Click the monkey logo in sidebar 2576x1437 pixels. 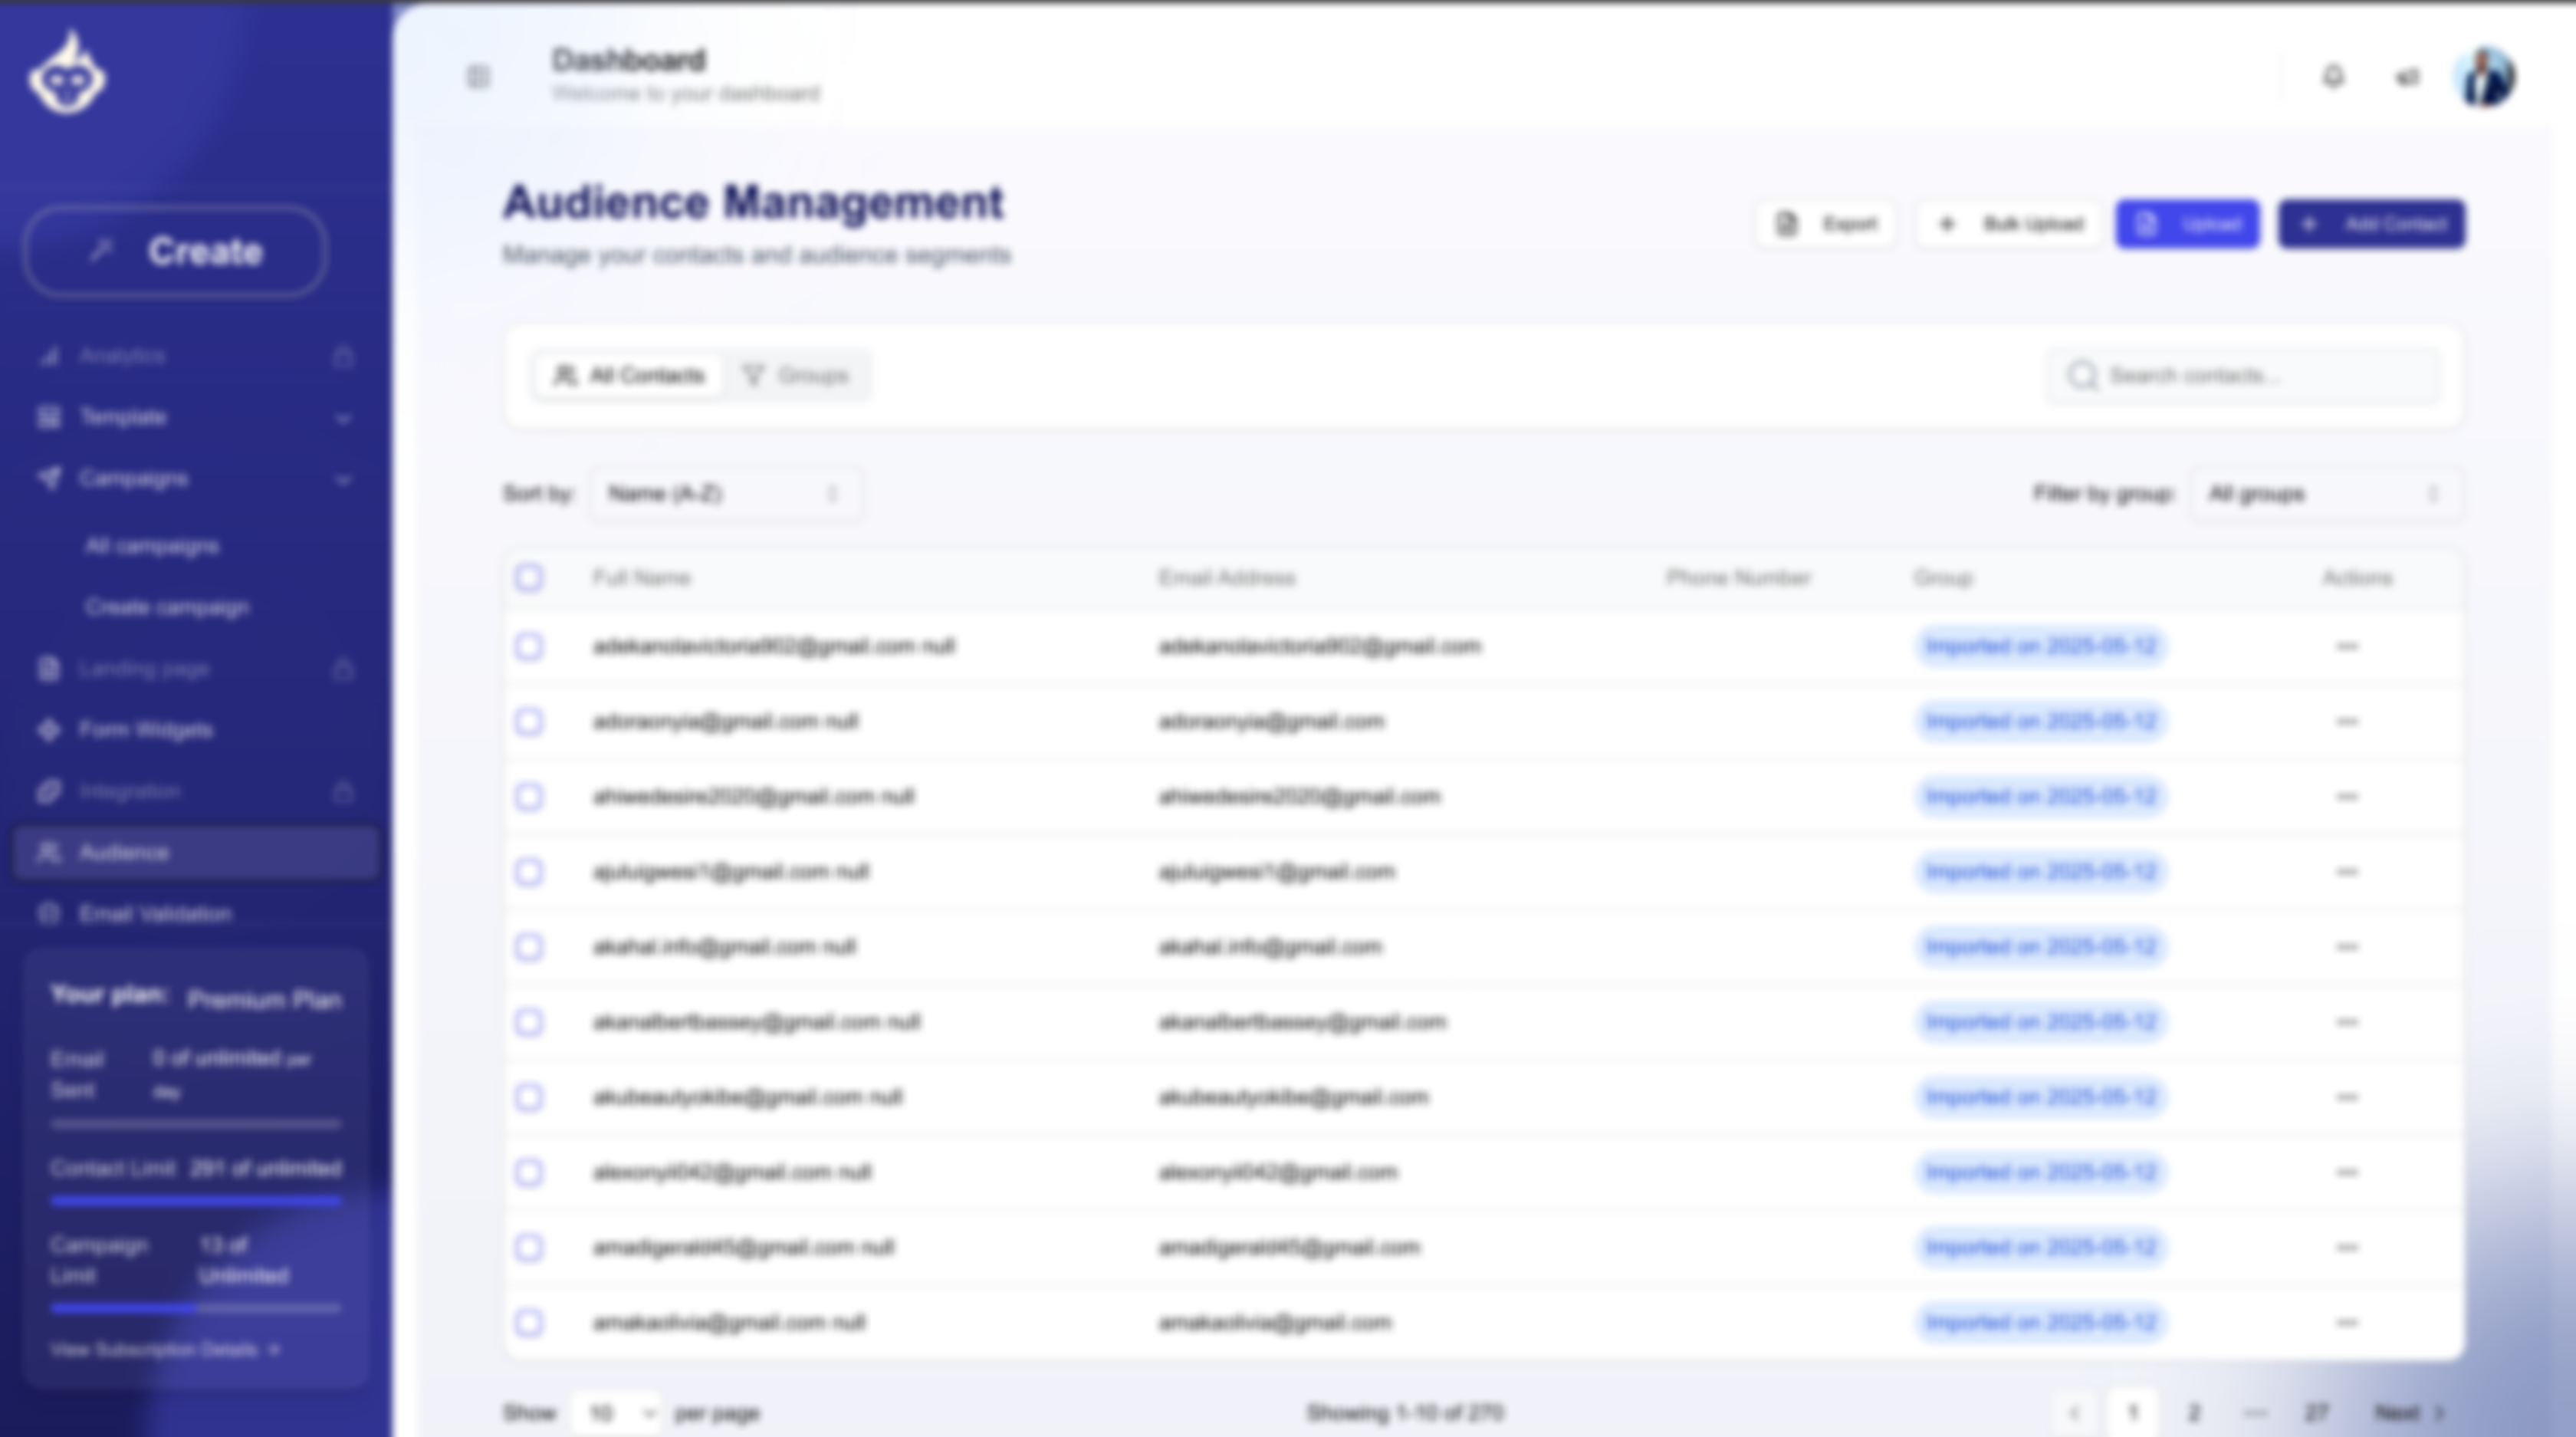point(67,75)
